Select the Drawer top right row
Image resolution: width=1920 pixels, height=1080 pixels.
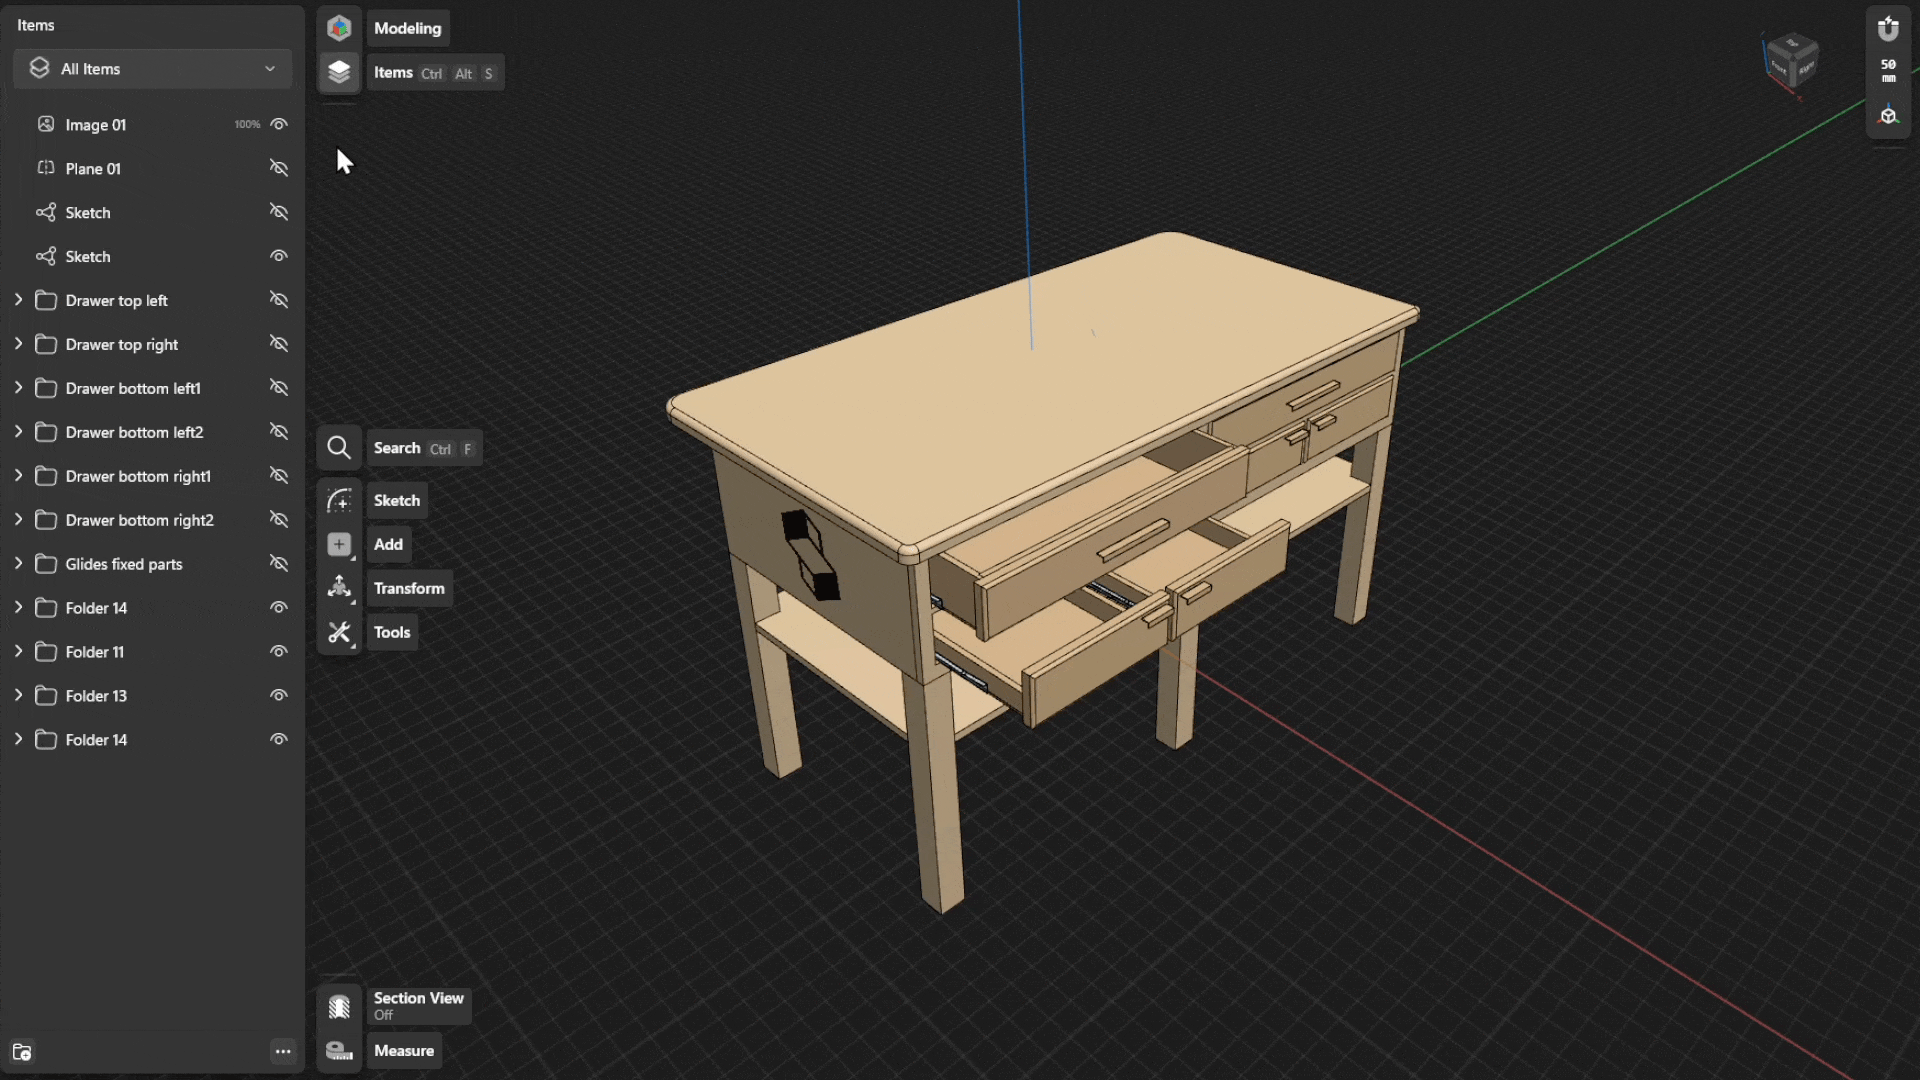click(153, 344)
